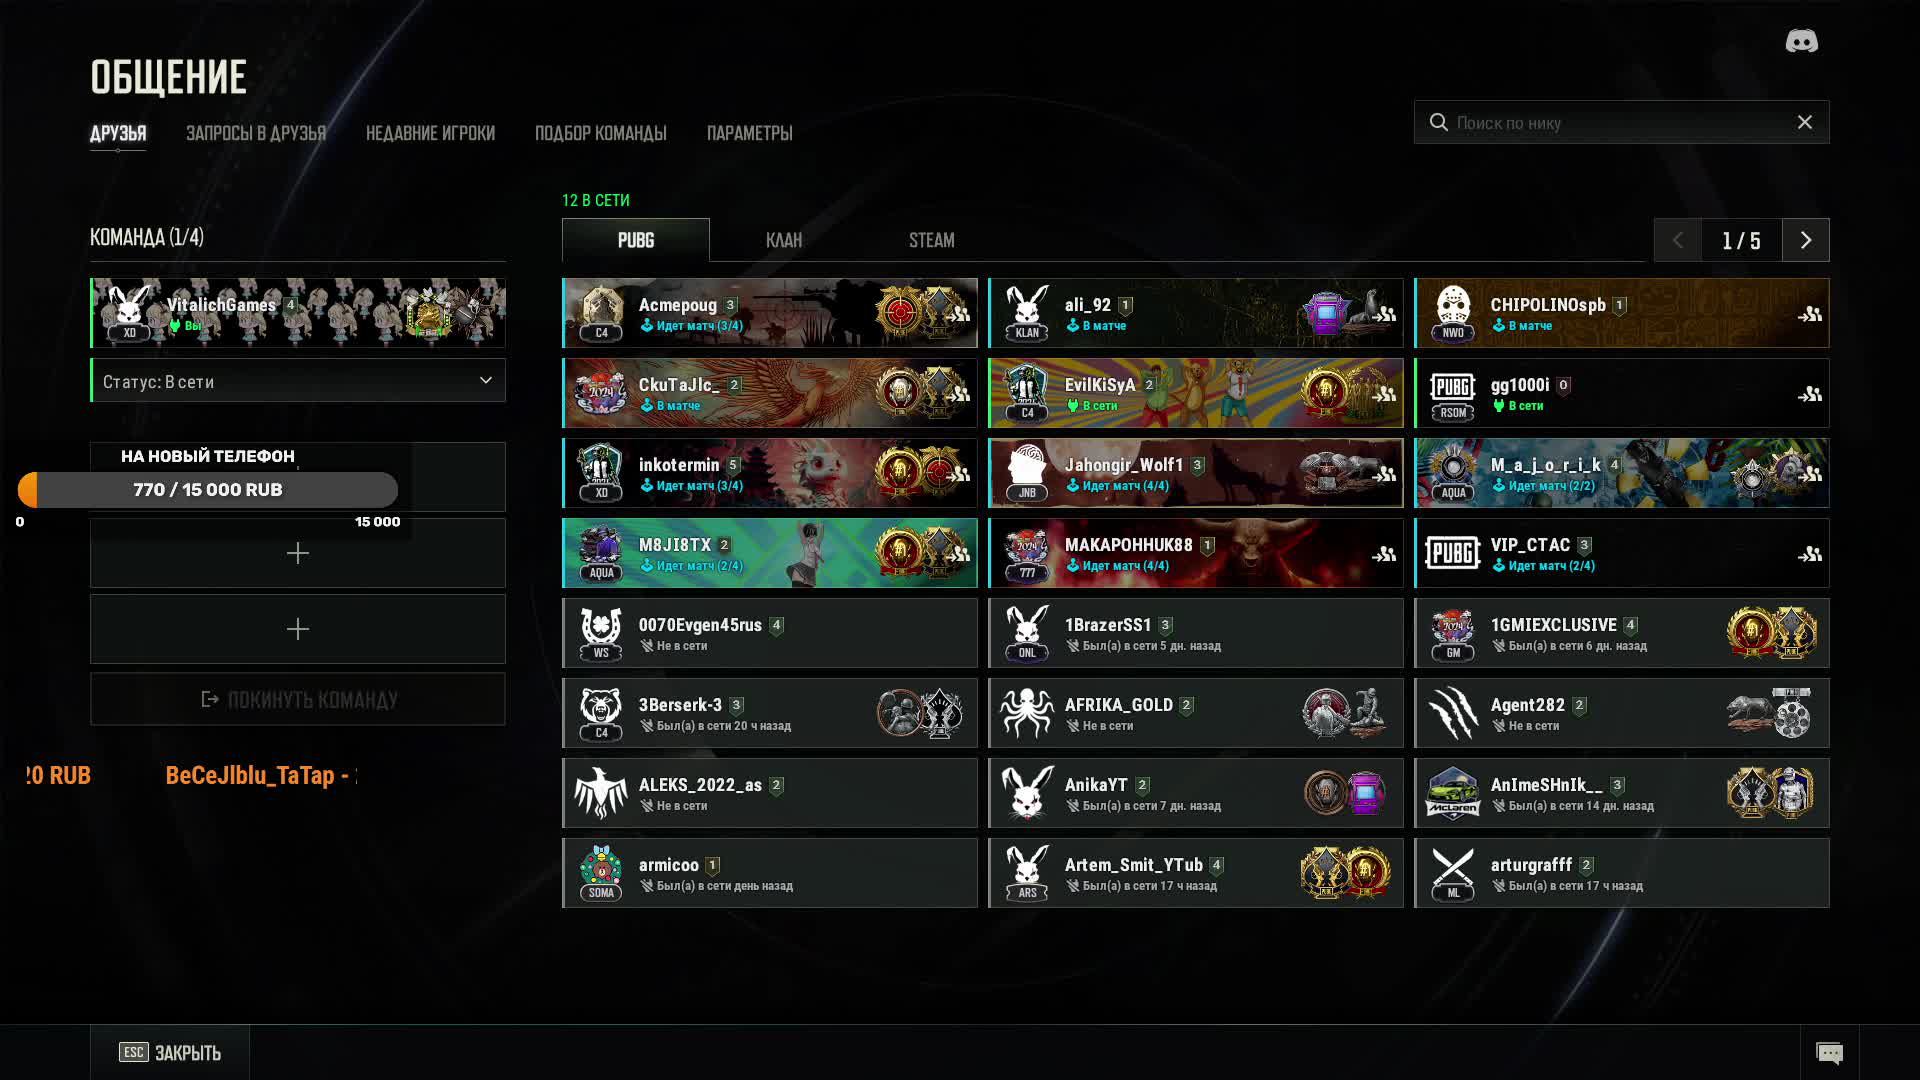Click invite icon next to gg1000i
This screenshot has width=1920, height=1080.
1810,394
